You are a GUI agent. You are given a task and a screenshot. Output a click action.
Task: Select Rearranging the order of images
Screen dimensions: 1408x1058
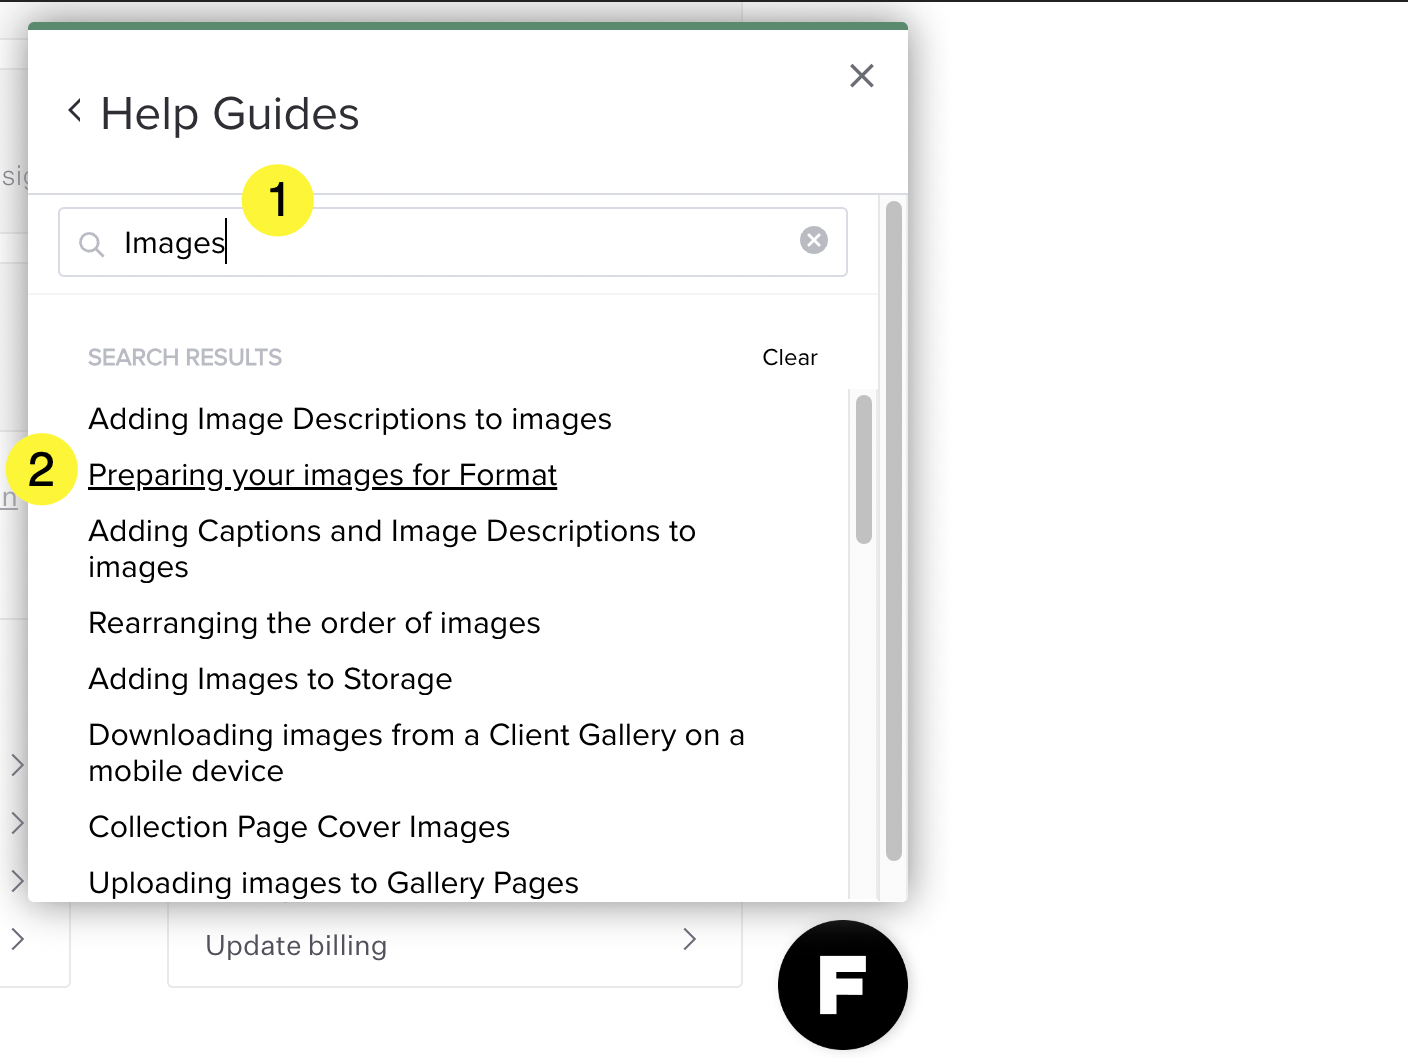314,622
